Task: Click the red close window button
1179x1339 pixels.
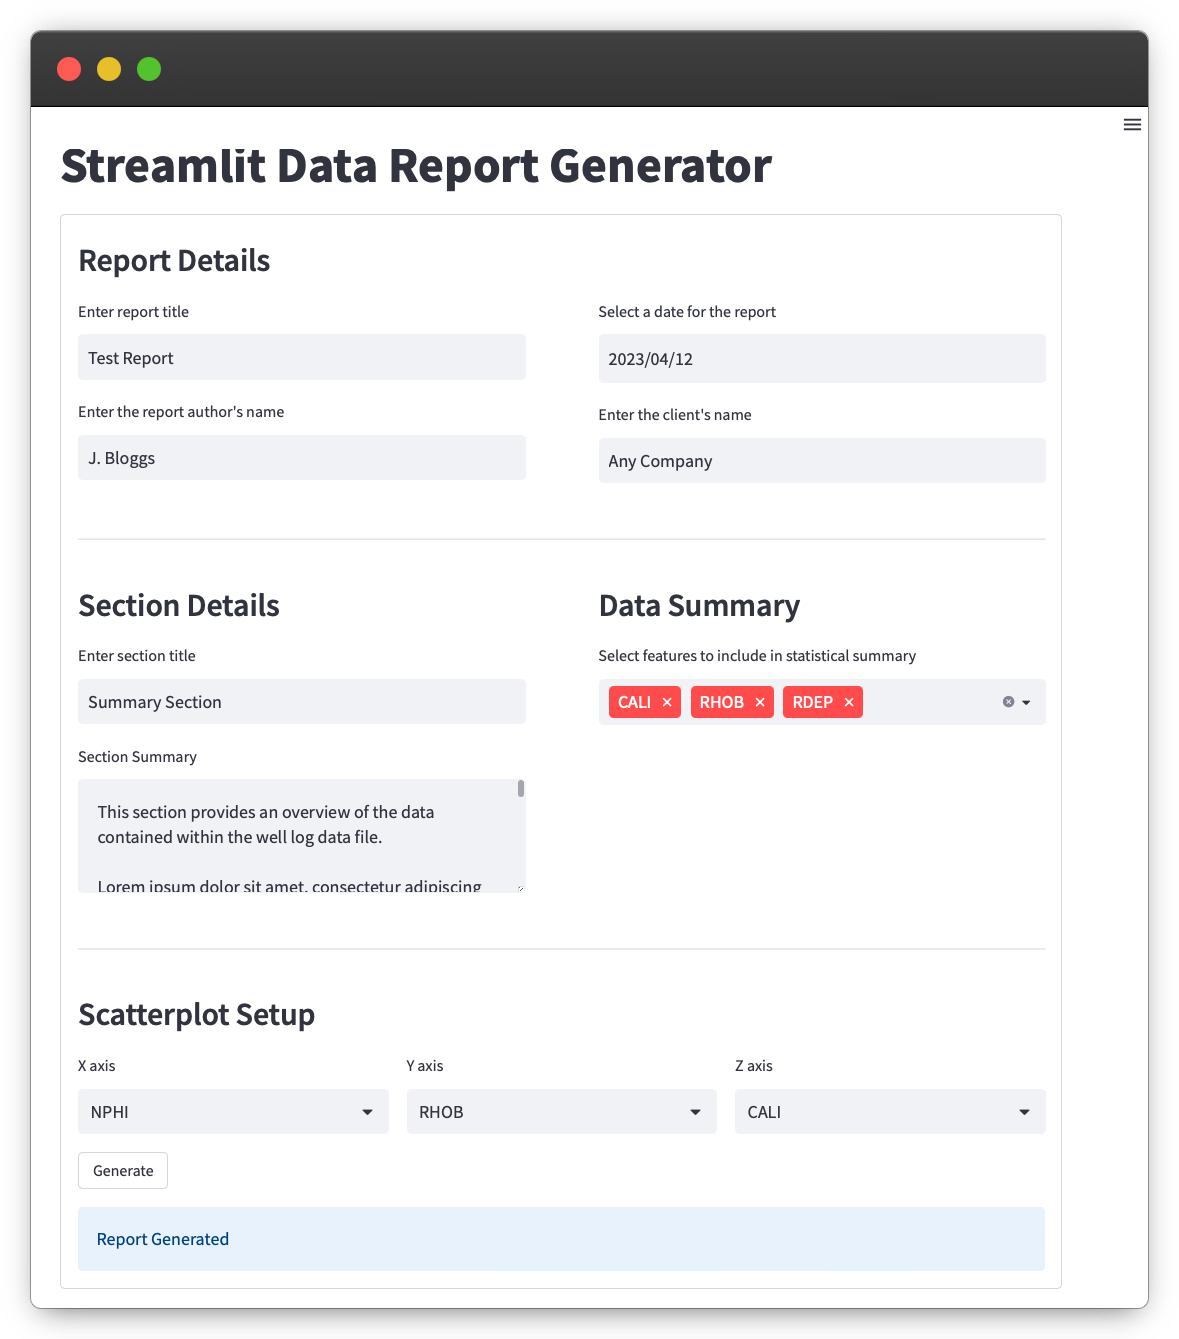Action: click(69, 69)
